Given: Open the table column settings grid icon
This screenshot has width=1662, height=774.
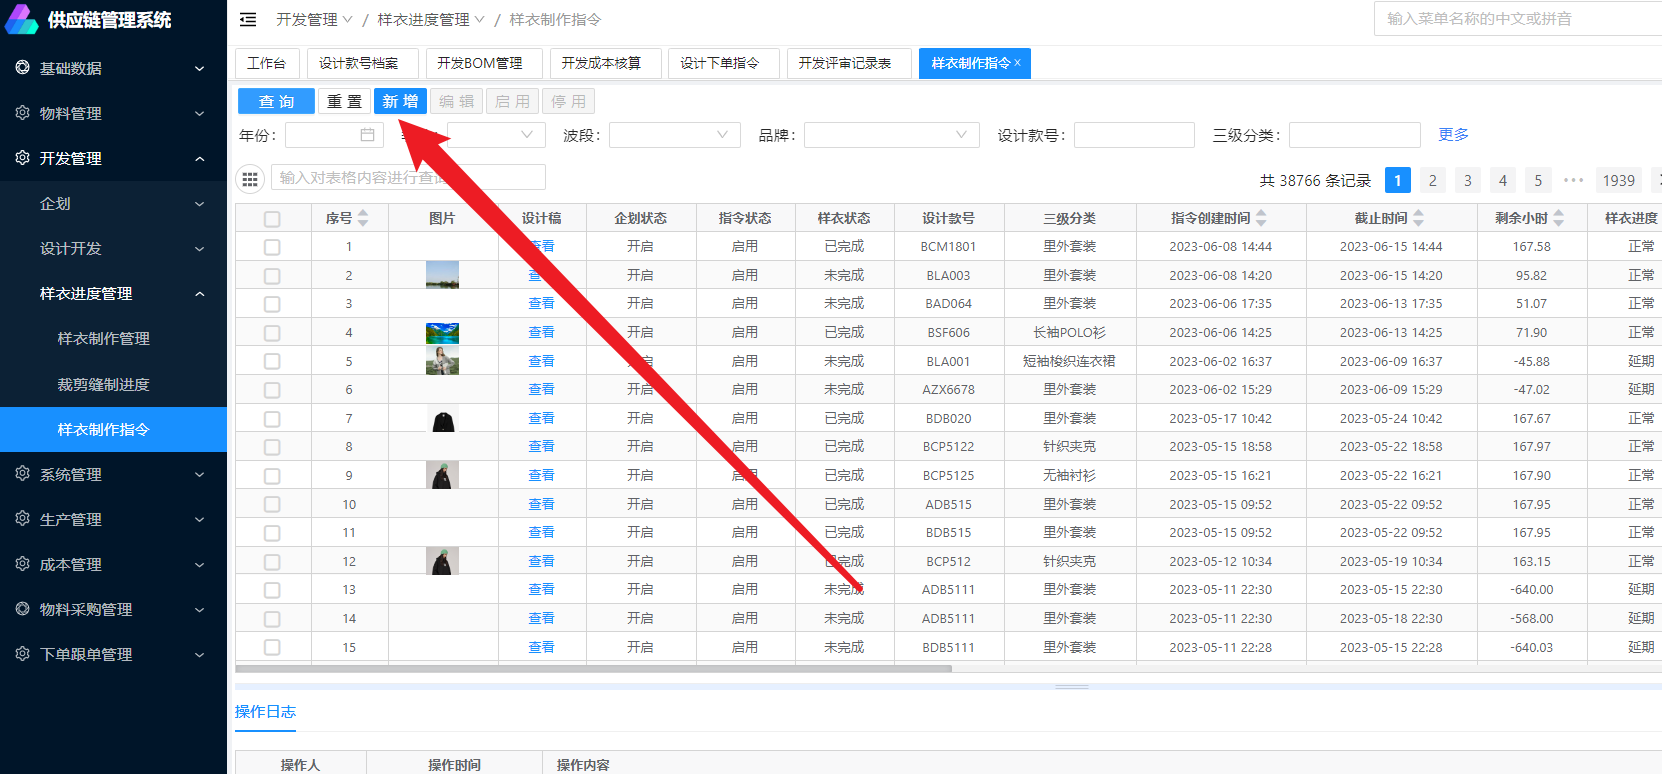Looking at the screenshot, I should point(250,179).
